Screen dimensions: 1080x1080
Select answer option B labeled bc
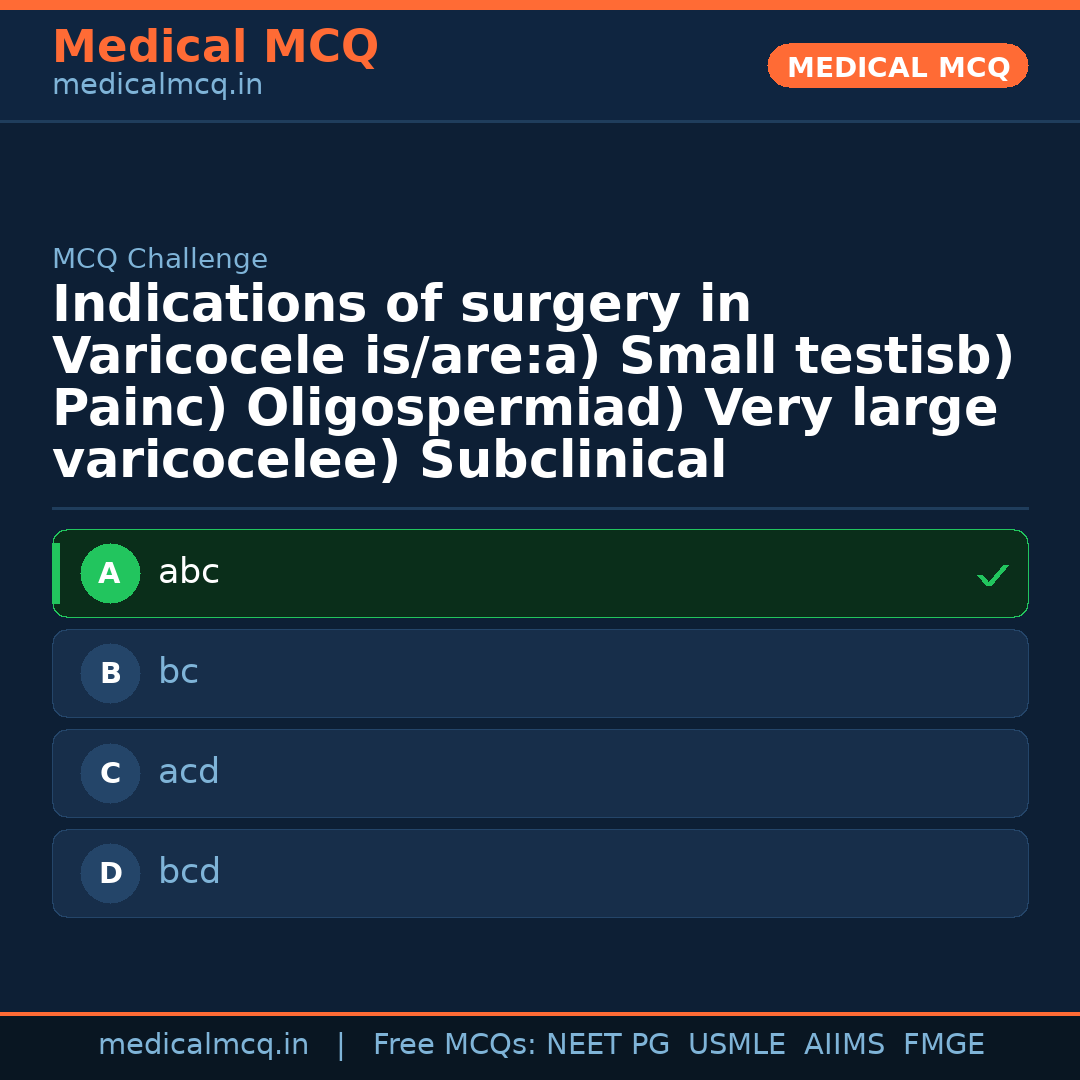pyautogui.click(x=540, y=673)
